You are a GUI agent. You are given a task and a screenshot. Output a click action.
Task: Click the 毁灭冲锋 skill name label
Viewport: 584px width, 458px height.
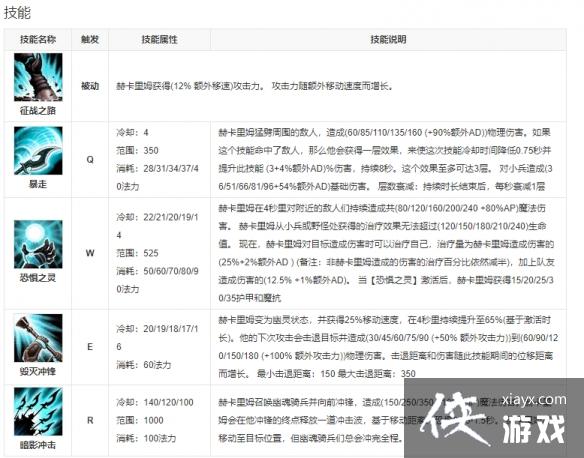pyautogui.click(x=38, y=372)
